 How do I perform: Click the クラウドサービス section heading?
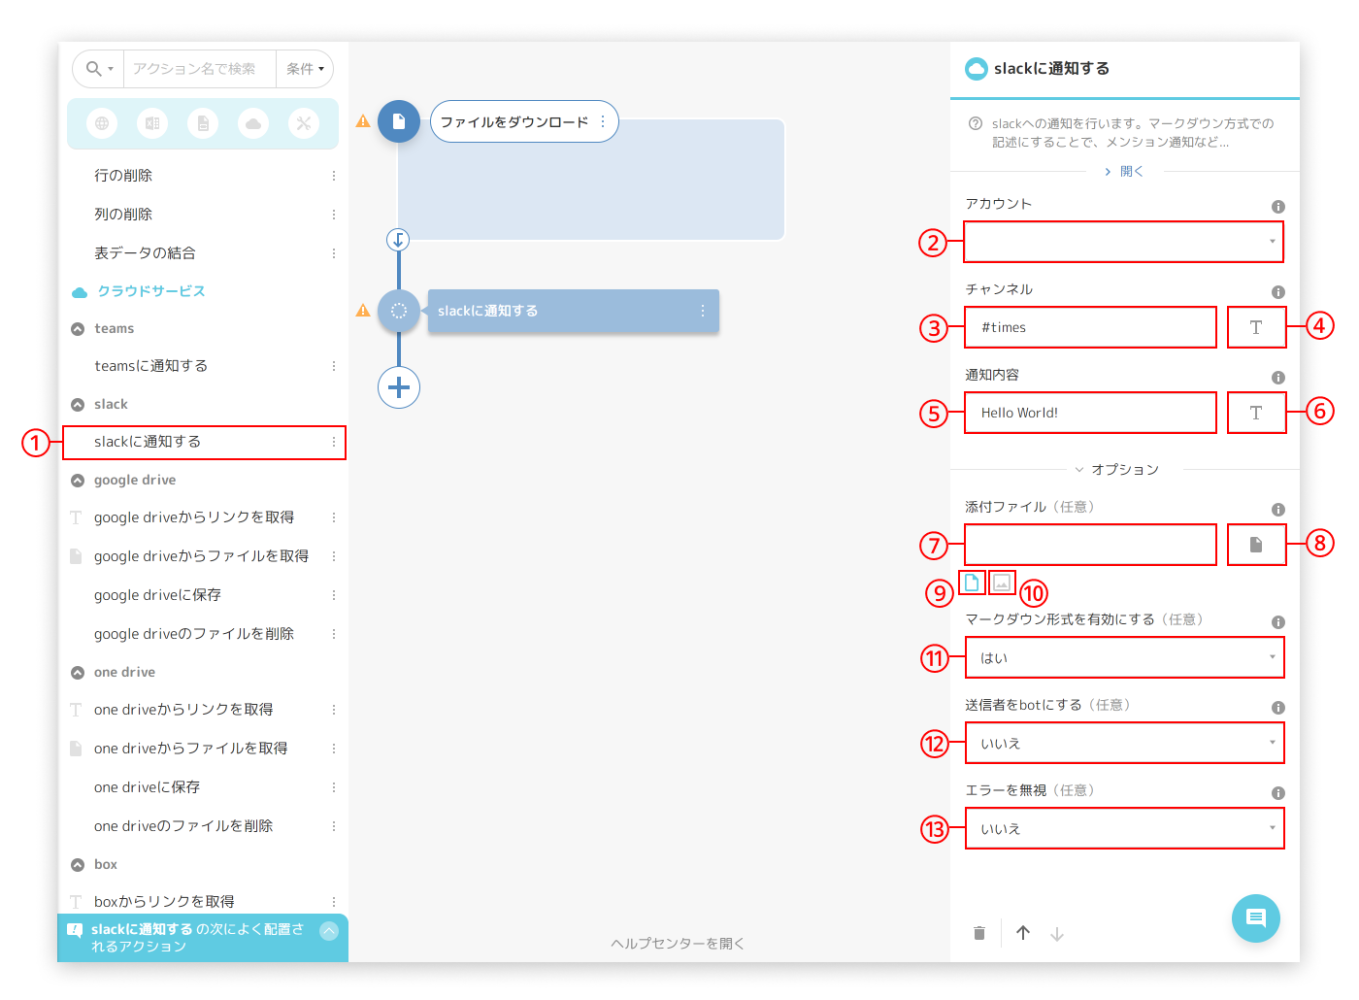pyautogui.click(x=151, y=291)
